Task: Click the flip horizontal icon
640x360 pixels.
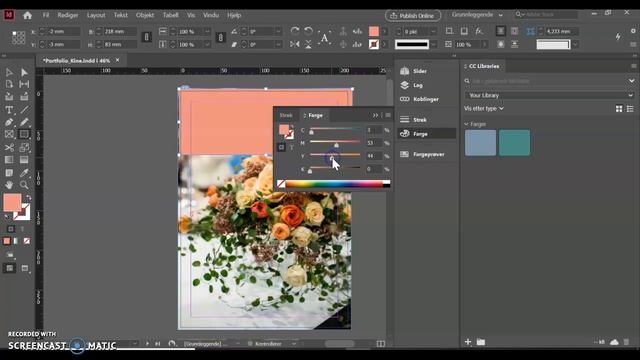Action: 295,44
